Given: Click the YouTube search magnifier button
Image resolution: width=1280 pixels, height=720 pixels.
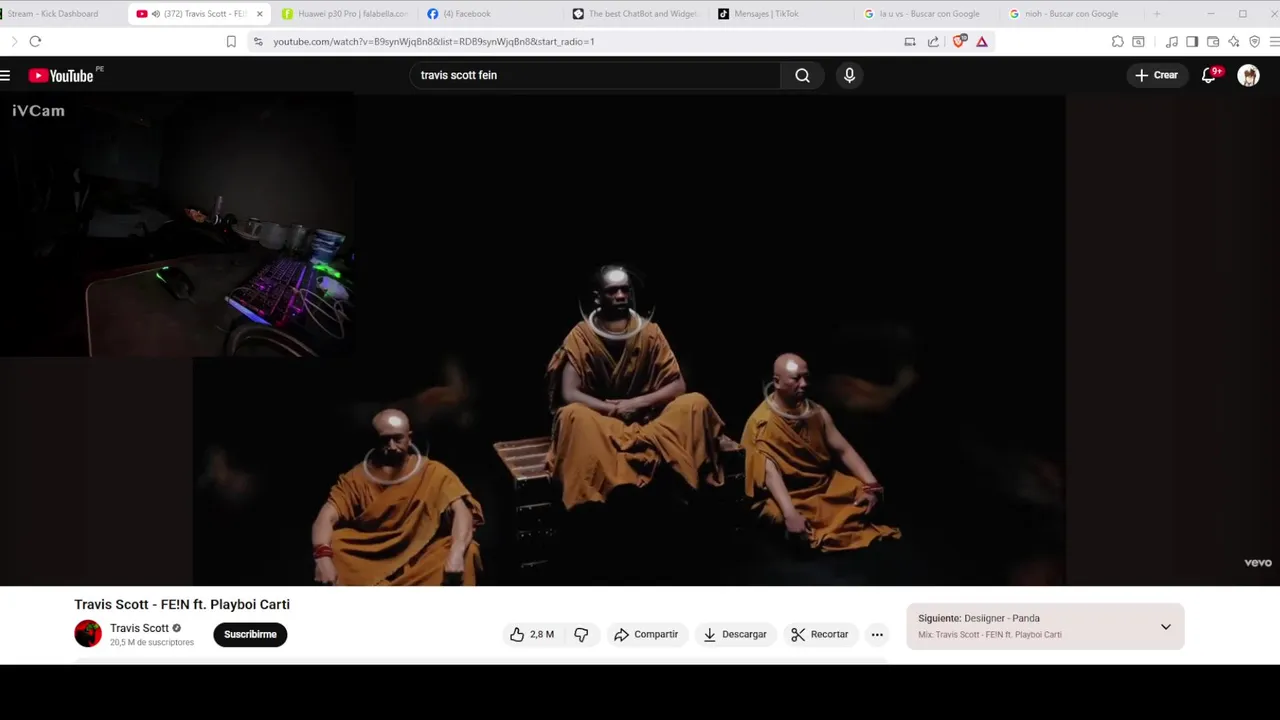Looking at the screenshot, I should 802,75.
